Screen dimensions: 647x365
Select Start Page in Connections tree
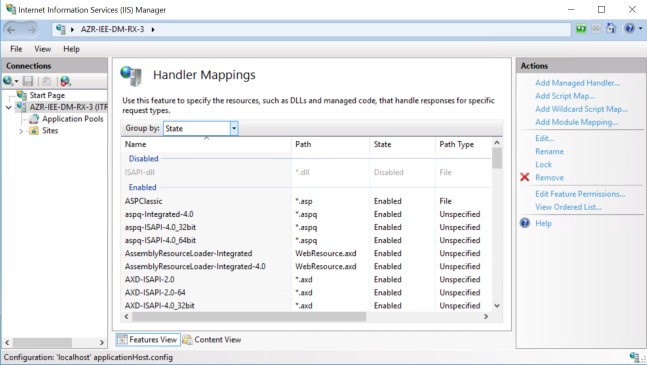[47, 95]
